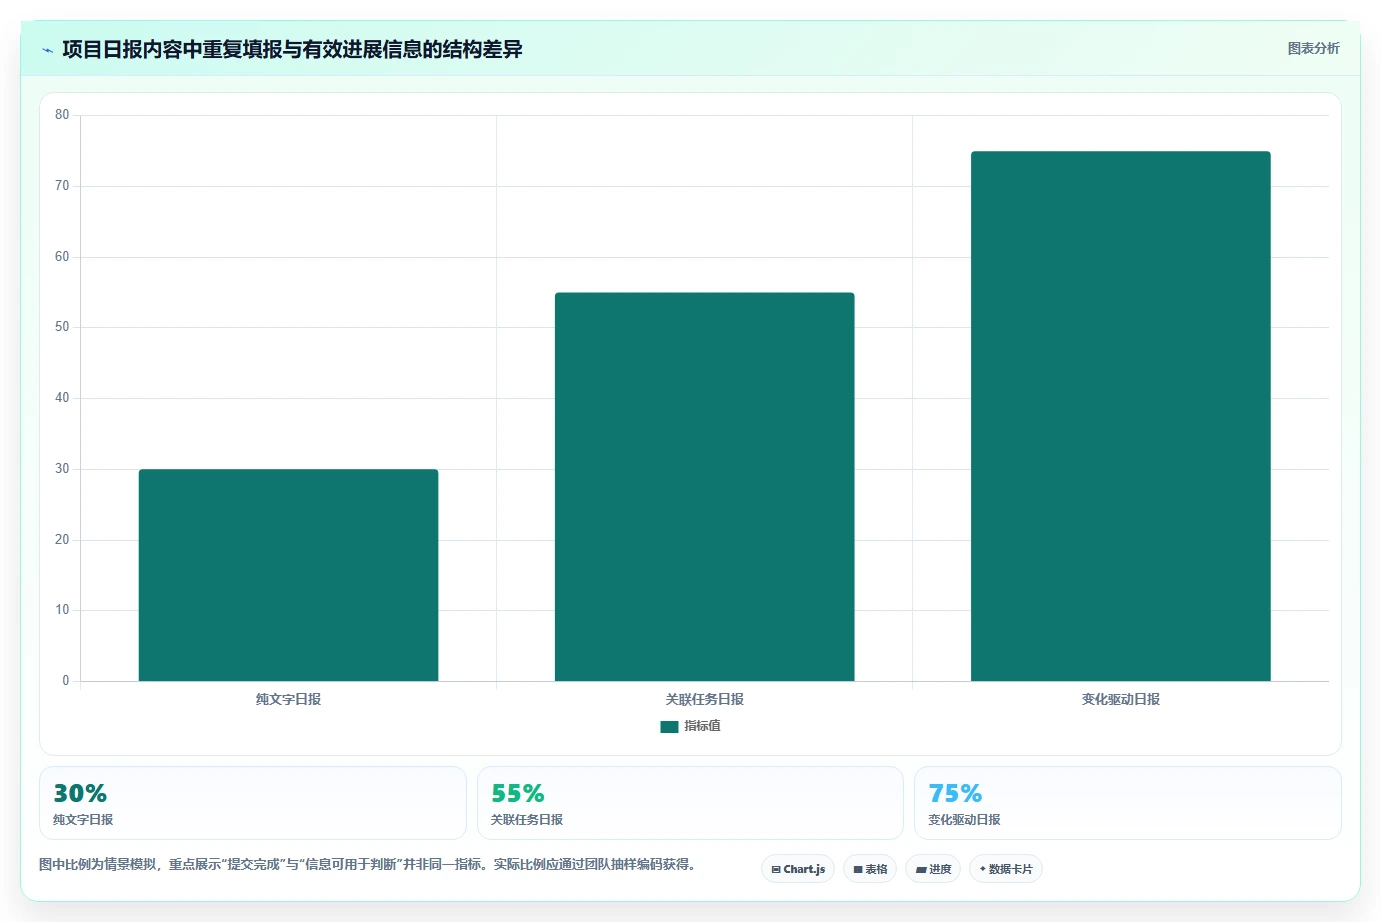Click the 75% stat value
The image size is (1381, 922).
tap(955, 793)
